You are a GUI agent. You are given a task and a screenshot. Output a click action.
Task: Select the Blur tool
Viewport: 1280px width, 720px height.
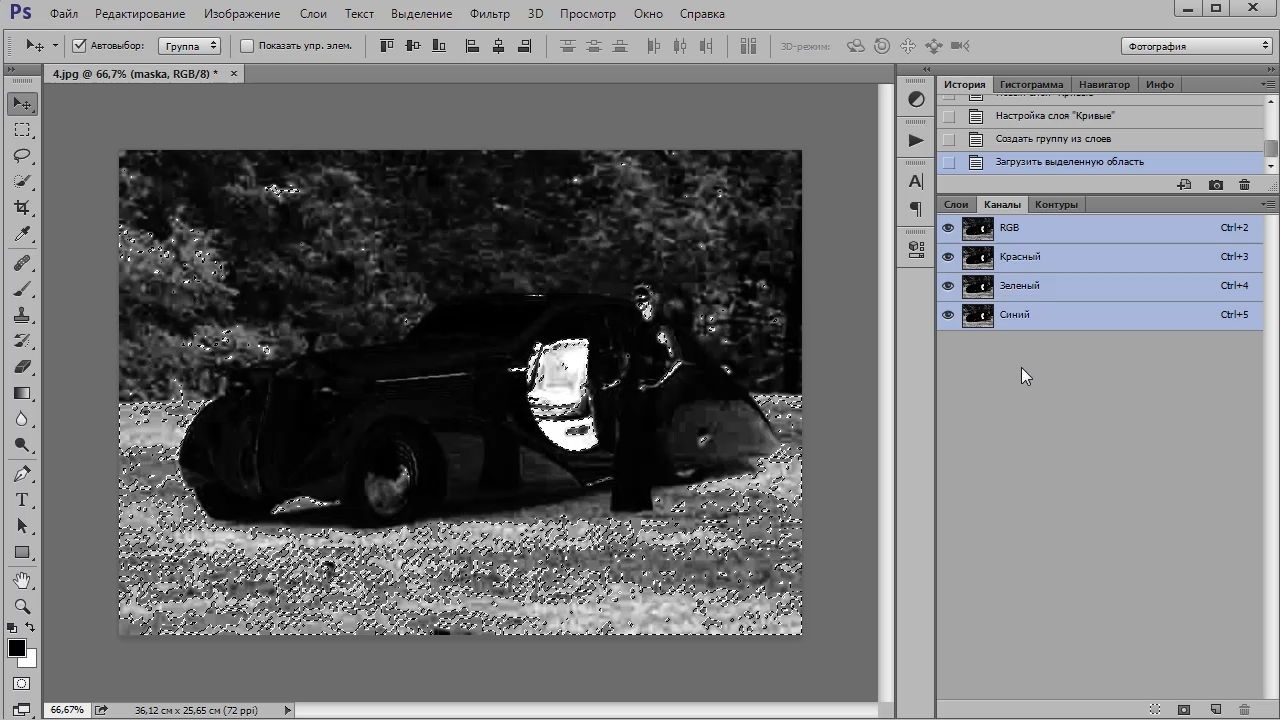pyautogui.click(x=22, y=419)
